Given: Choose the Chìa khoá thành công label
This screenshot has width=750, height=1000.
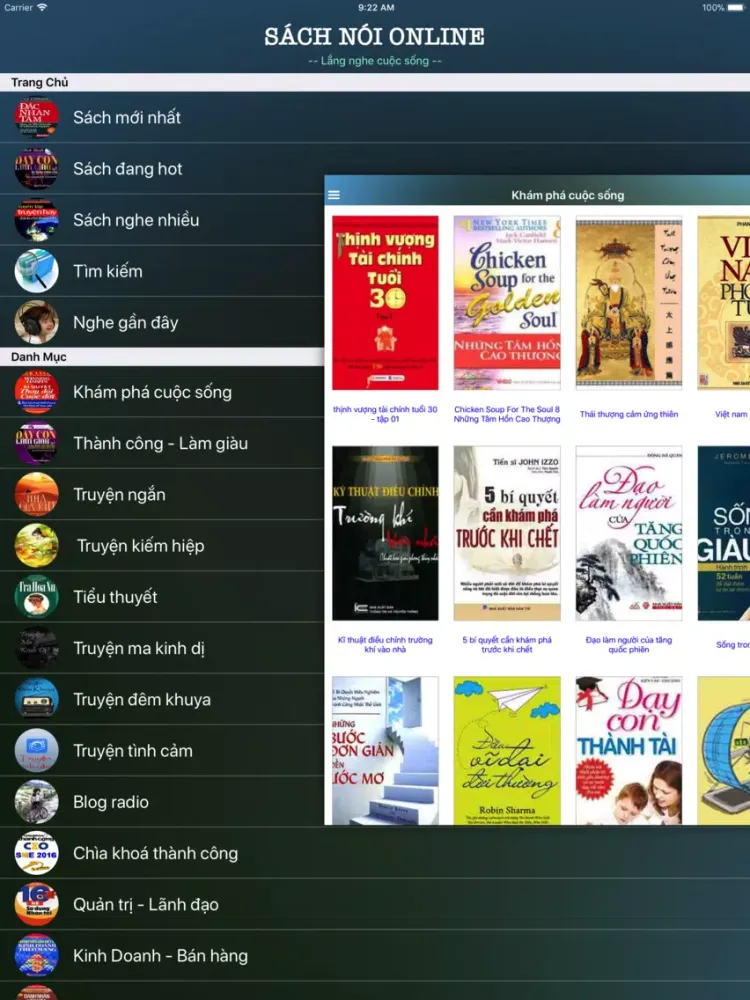Looking at the screenshot, I should point(156,853).
